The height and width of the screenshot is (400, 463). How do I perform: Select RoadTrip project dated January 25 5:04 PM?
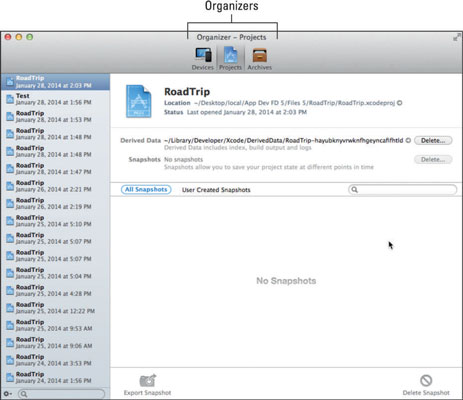(55, 273)
